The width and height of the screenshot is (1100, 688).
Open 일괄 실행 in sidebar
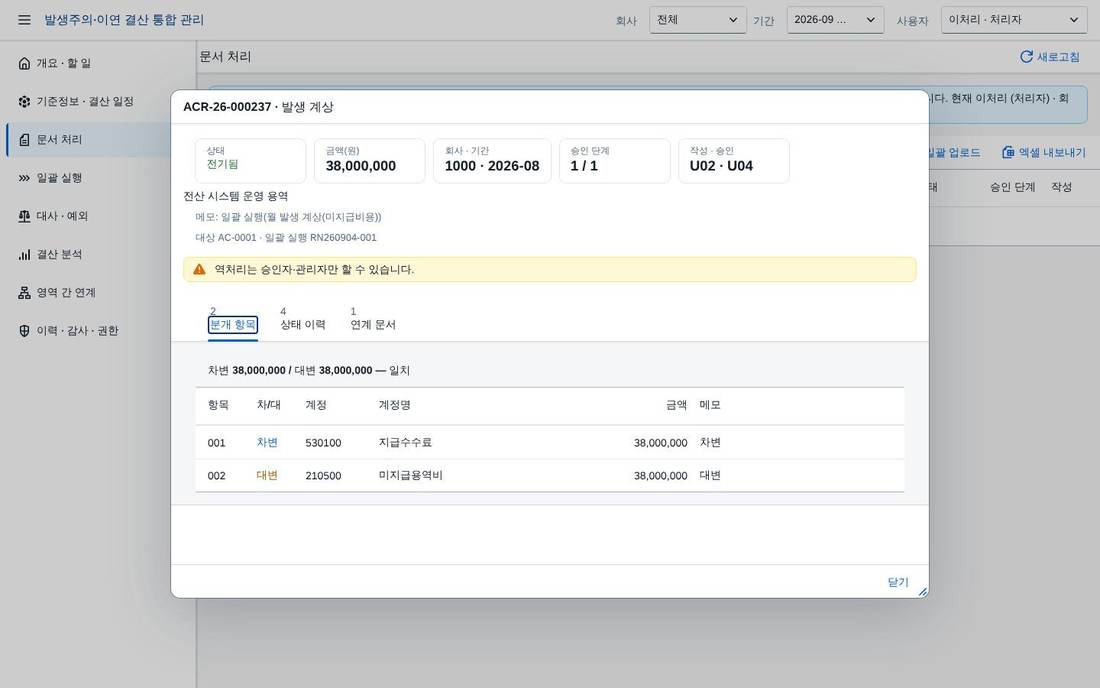pos(98,178)
